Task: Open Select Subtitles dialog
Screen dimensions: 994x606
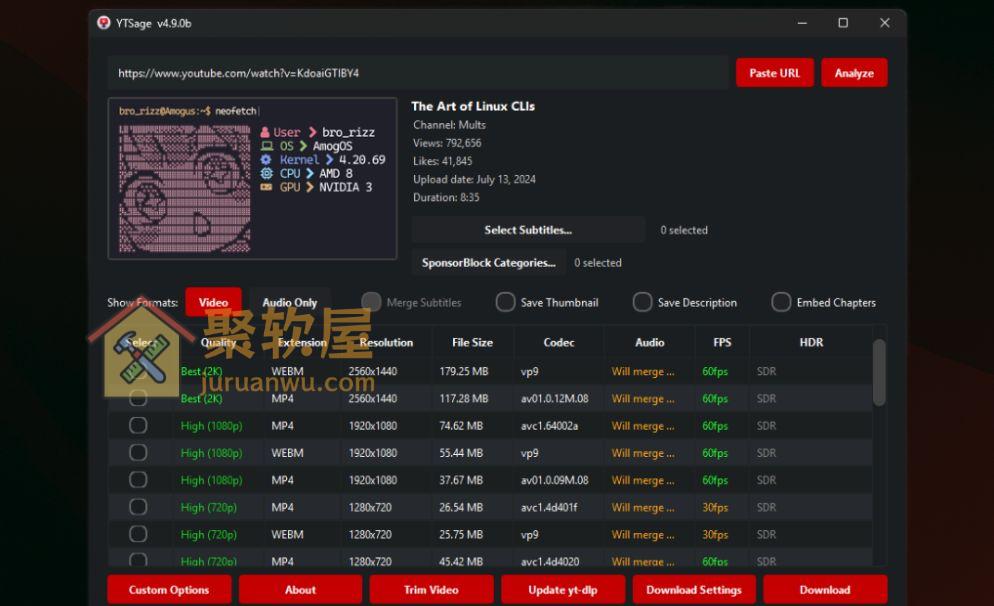Action: pos(529,230)
